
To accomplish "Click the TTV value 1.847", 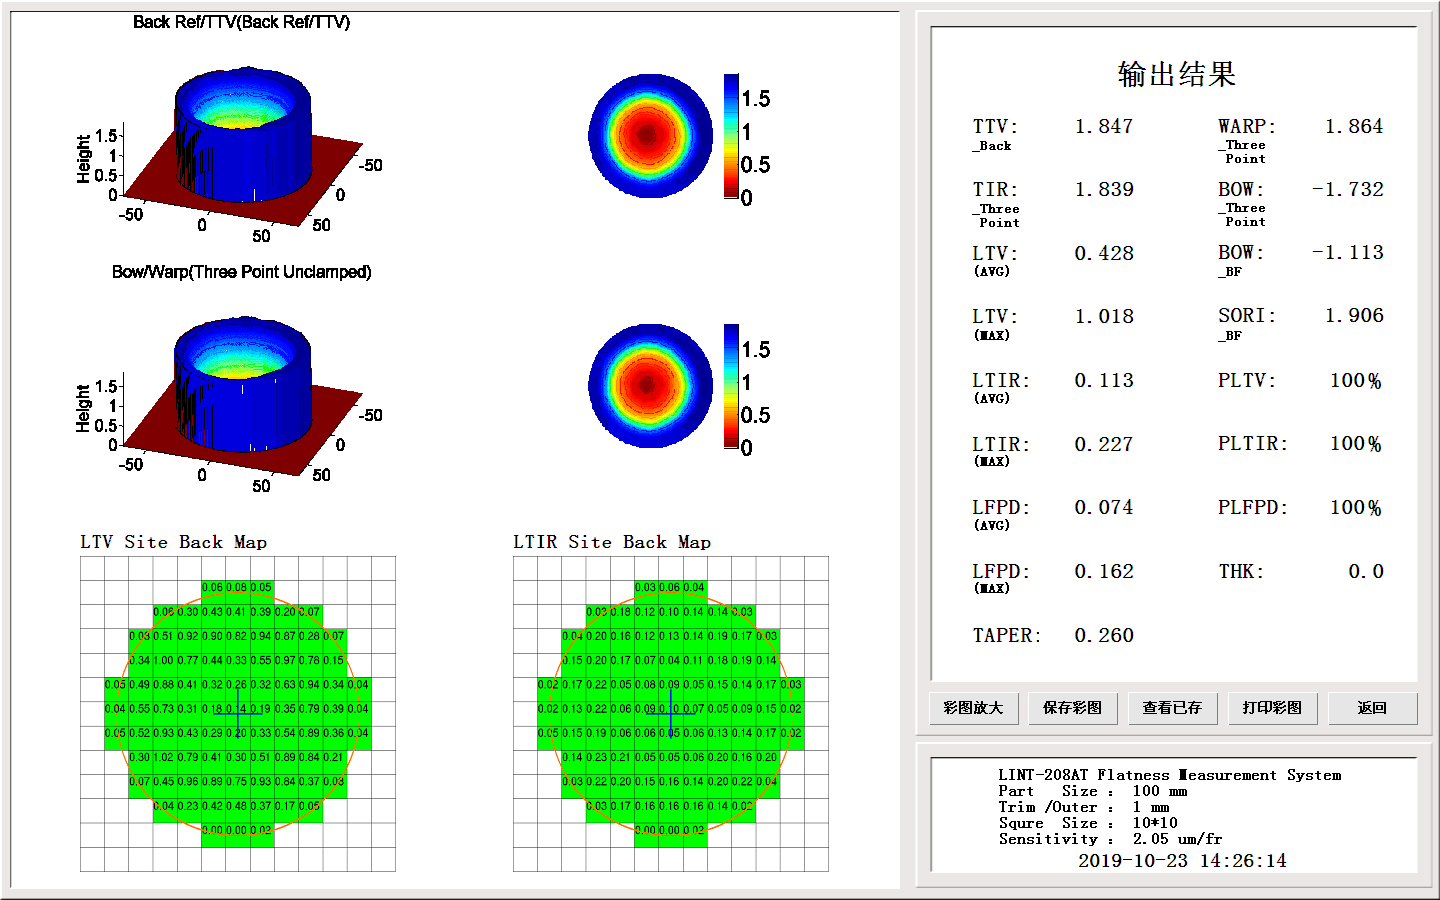I will click(1103, 127).
